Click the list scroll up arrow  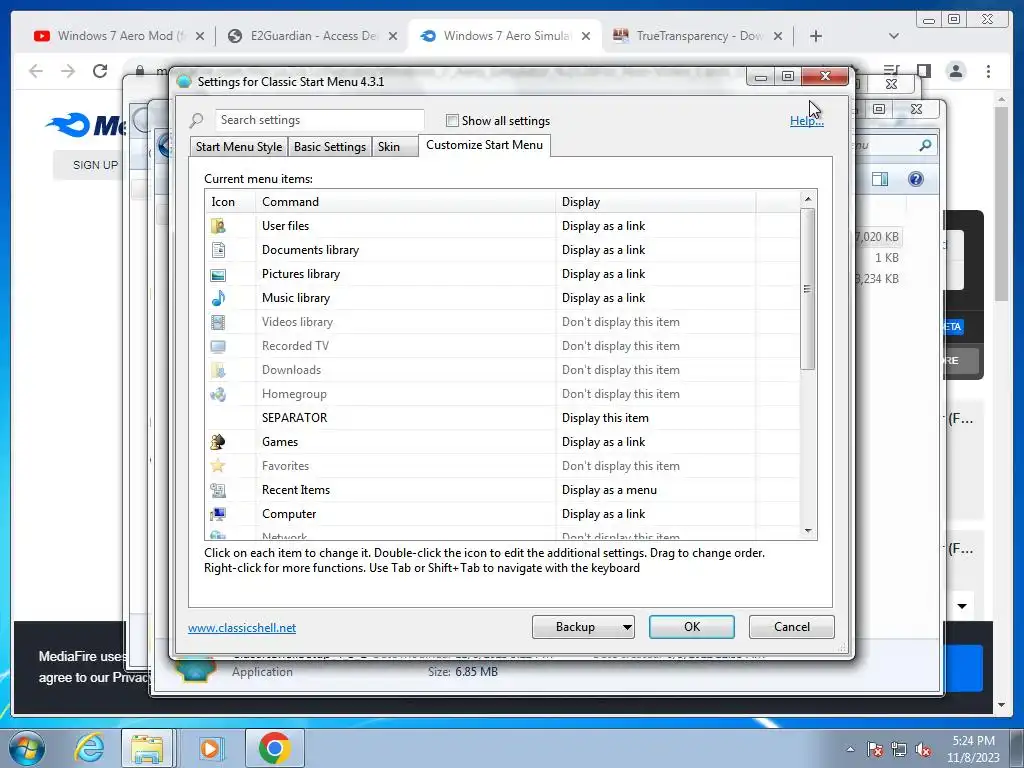808,199
